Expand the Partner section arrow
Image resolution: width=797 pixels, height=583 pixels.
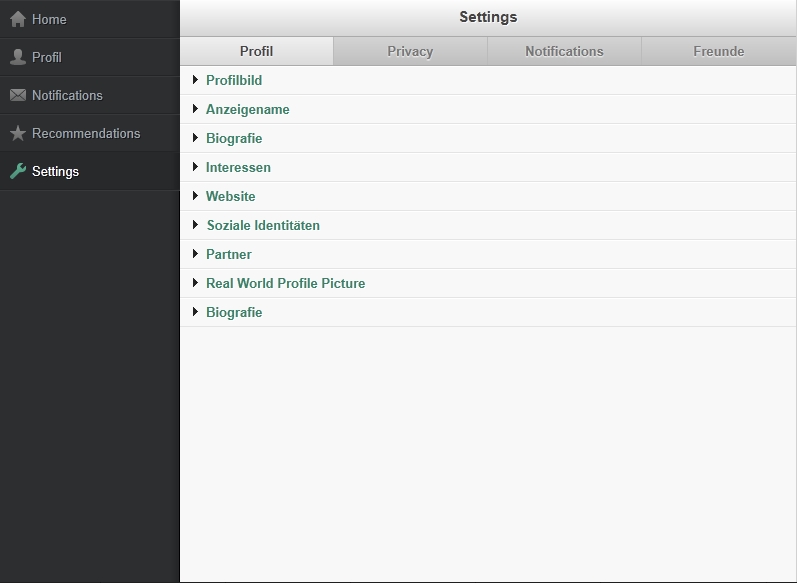[196, 254]
